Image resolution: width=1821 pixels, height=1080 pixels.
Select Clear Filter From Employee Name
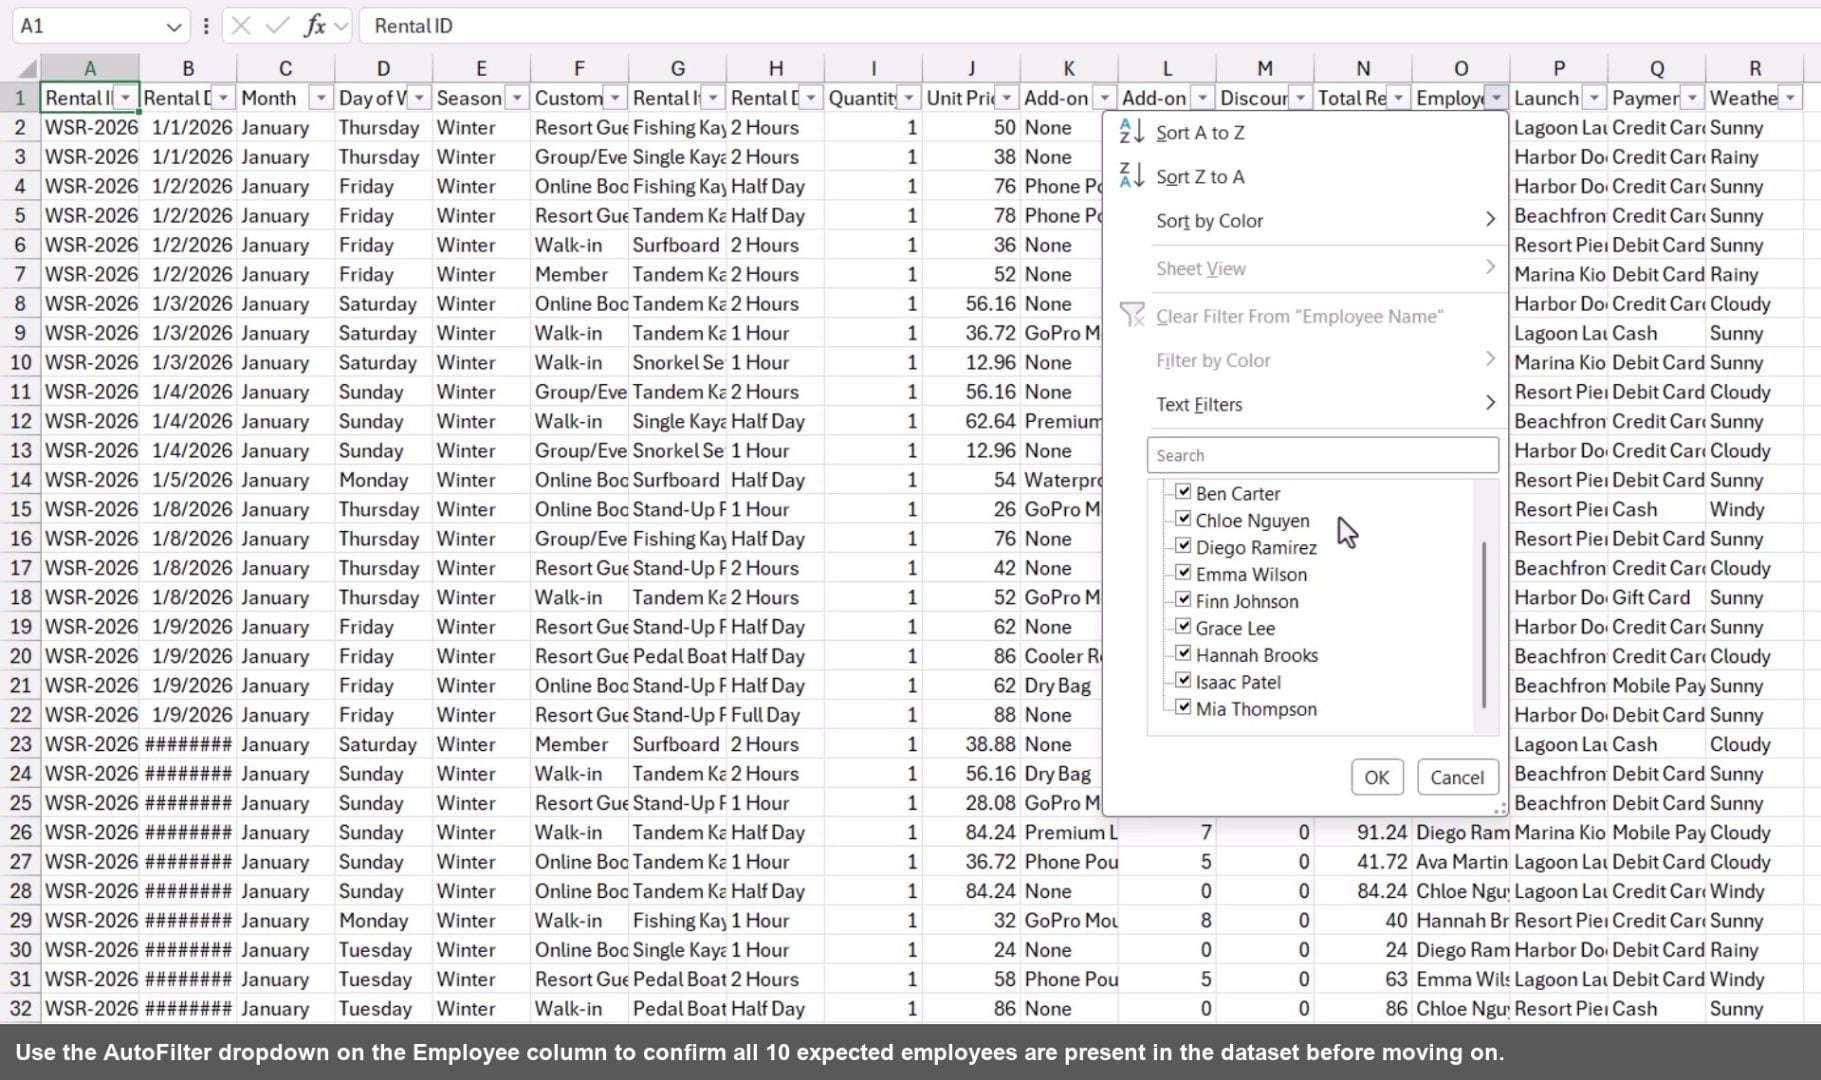[x=1308, y=316]
